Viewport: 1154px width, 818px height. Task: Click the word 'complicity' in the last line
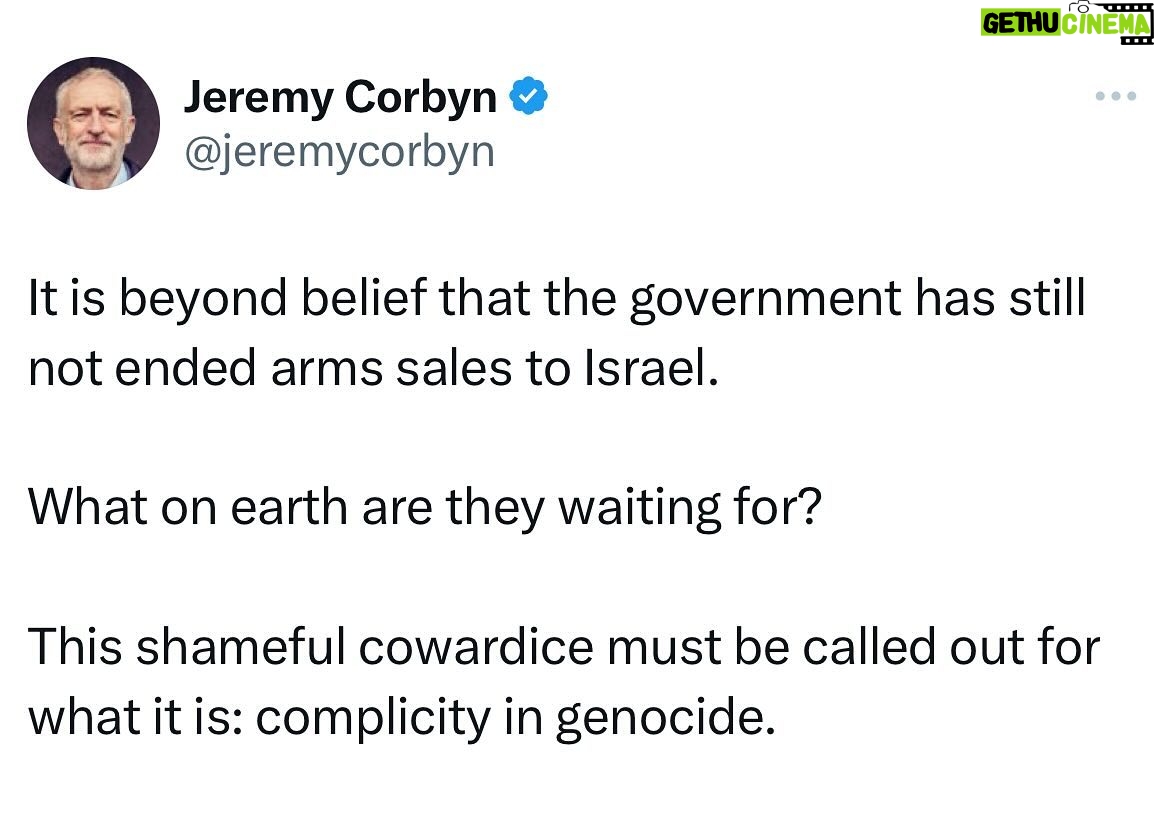[x=373, y=716]
